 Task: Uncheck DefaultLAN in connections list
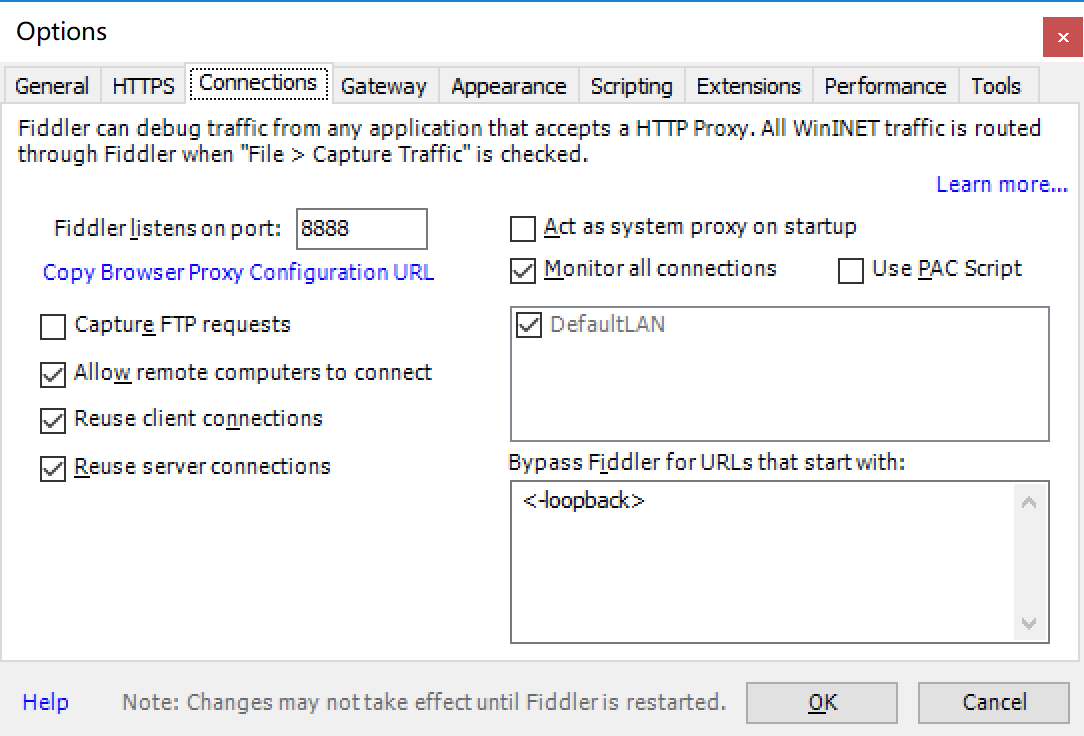(x=529, y=325)
